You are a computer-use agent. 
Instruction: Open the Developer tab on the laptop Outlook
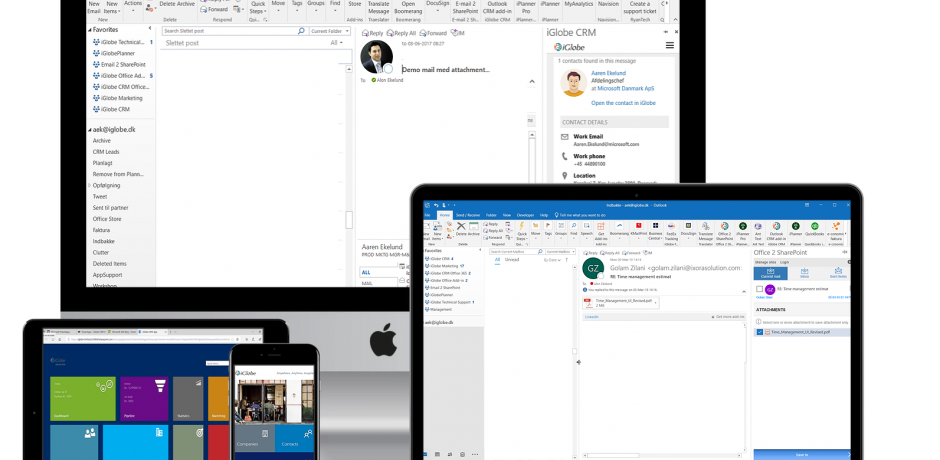point(525,215)
